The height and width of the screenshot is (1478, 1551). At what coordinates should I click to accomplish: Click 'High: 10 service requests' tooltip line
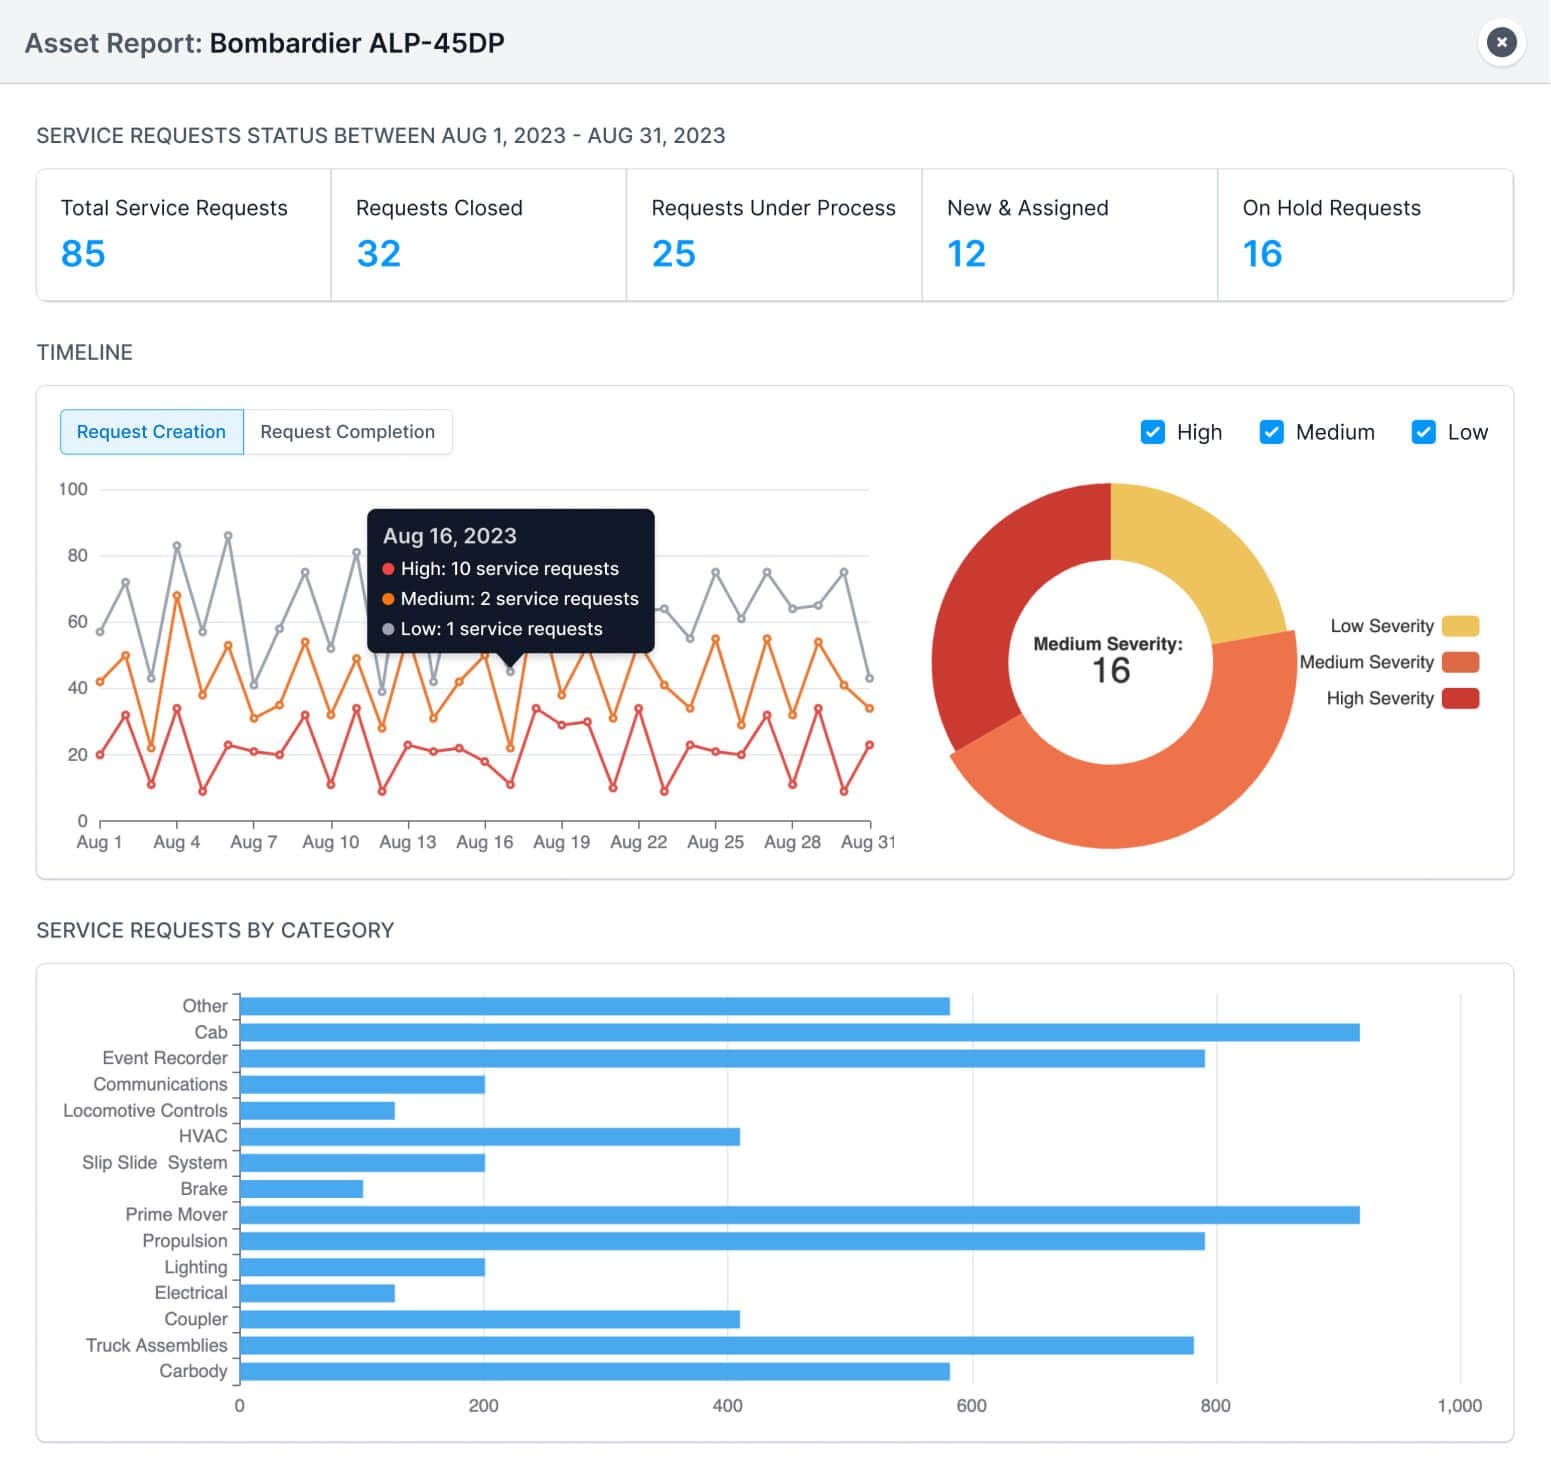510,569
